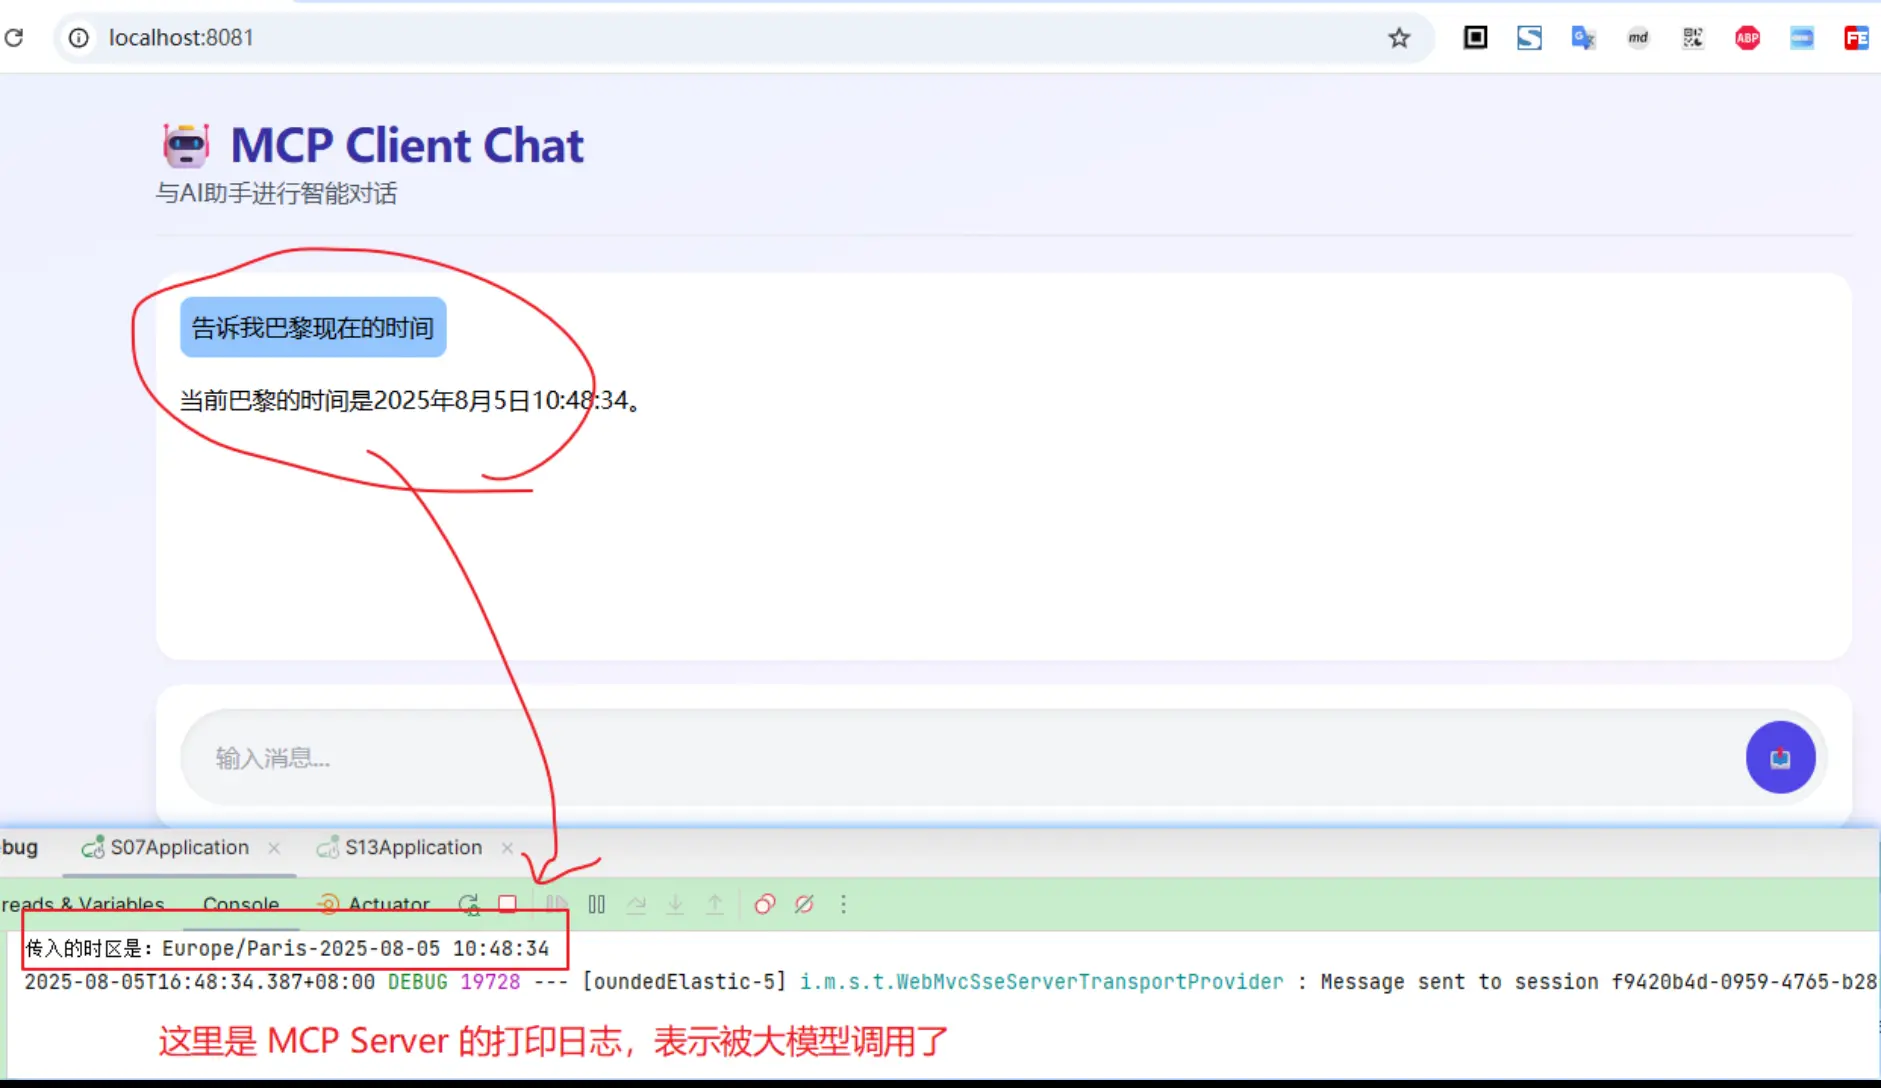Switch to the S07Application debug tab
The height and width of the screenshot is (1088, 1881).
point(179,848)
